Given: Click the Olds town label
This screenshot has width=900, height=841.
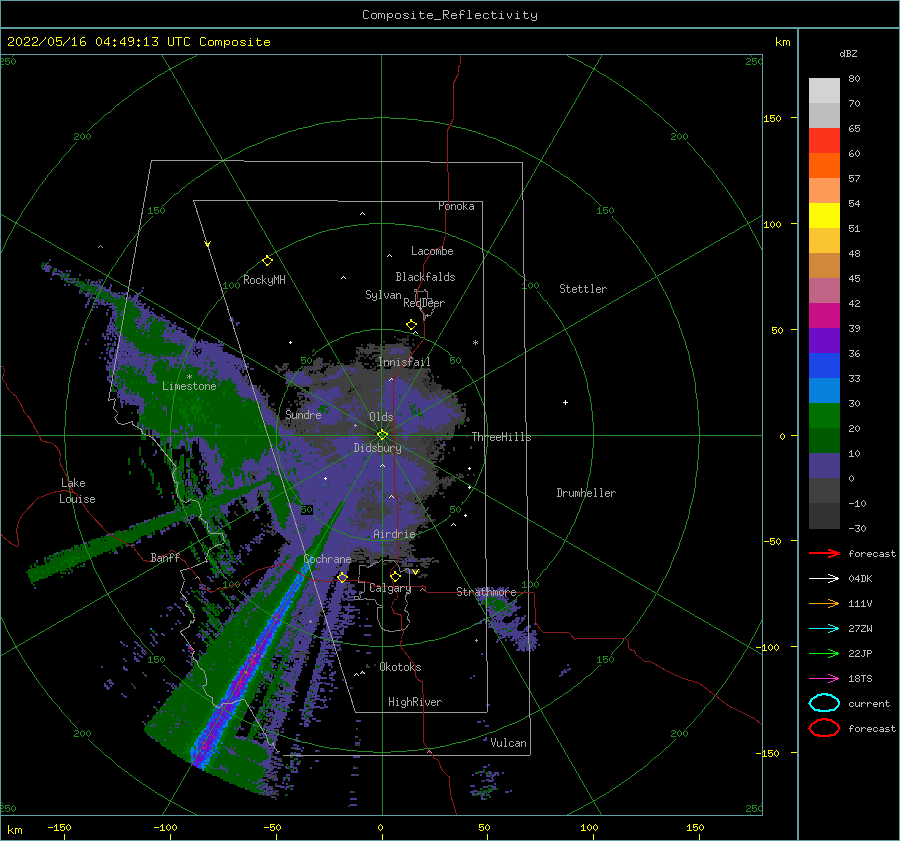Looking at the screenshot, I should pos(381,417).
